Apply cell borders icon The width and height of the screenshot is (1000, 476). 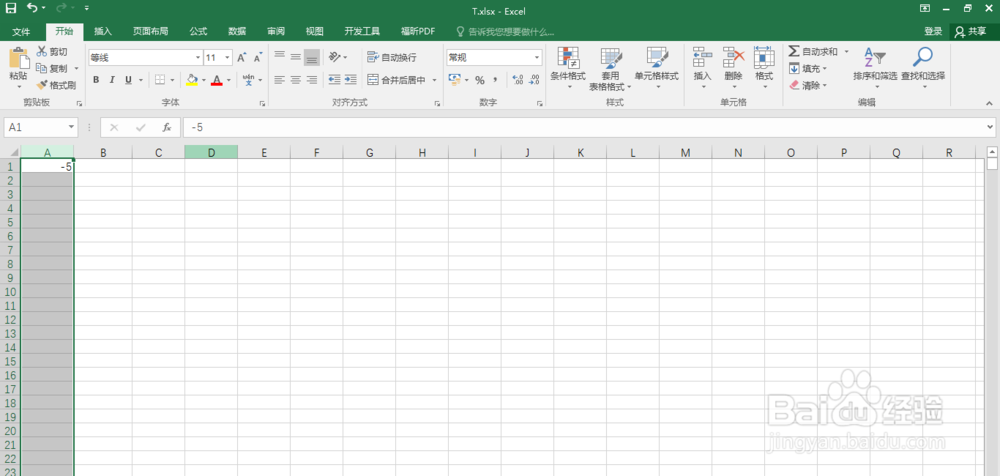click(x=160, y=80)
